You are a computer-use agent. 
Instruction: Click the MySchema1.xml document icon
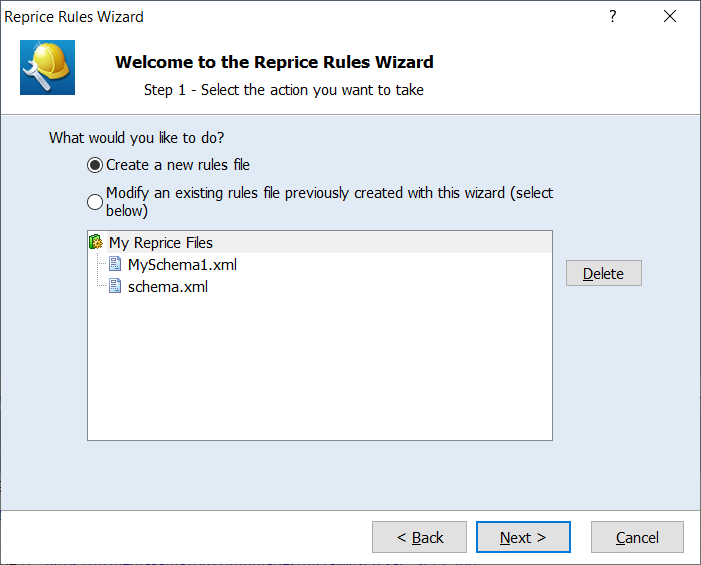[115, 264]
